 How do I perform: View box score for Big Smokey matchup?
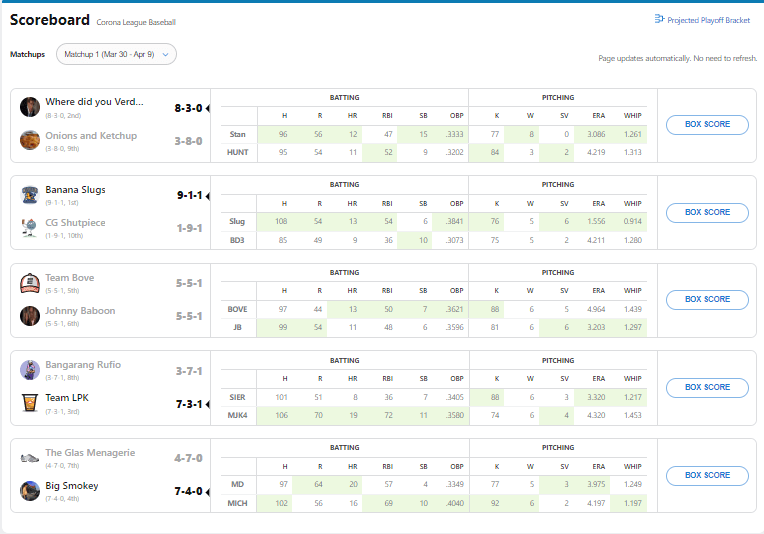click(x=707, y=475)
